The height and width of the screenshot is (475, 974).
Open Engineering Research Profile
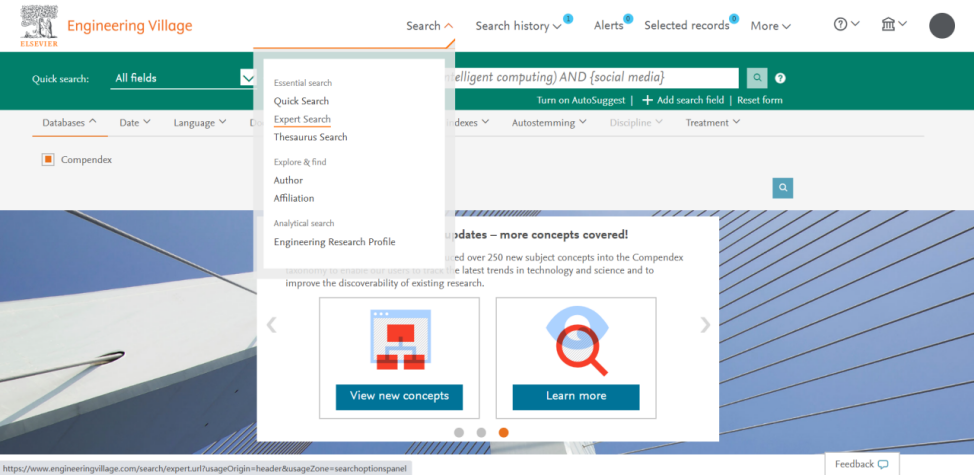click(x=334, y=242)
